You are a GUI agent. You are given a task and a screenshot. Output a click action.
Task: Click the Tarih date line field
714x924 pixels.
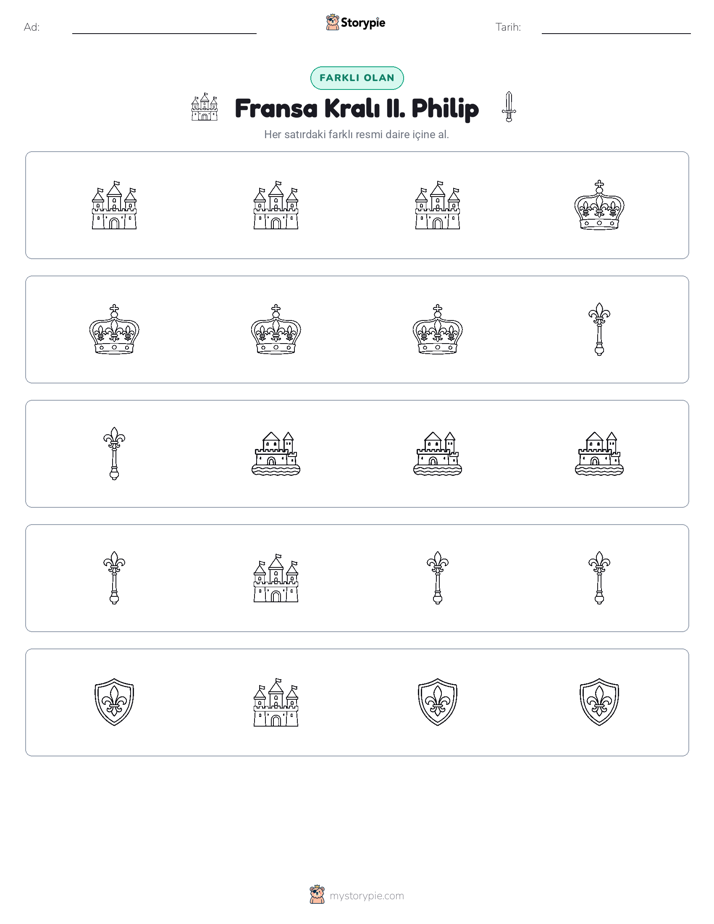616,28
